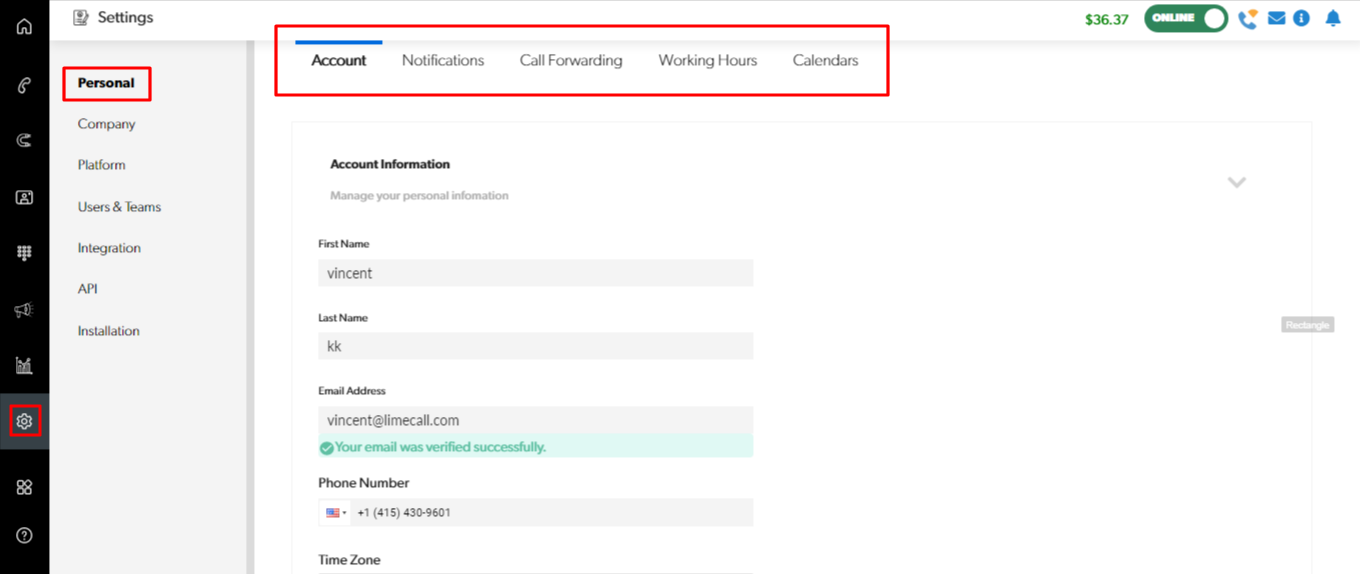This screenshot has height=574, width=1360.
Task: Open the analytics chart icon in sidebar
Action: pos(24,366)
